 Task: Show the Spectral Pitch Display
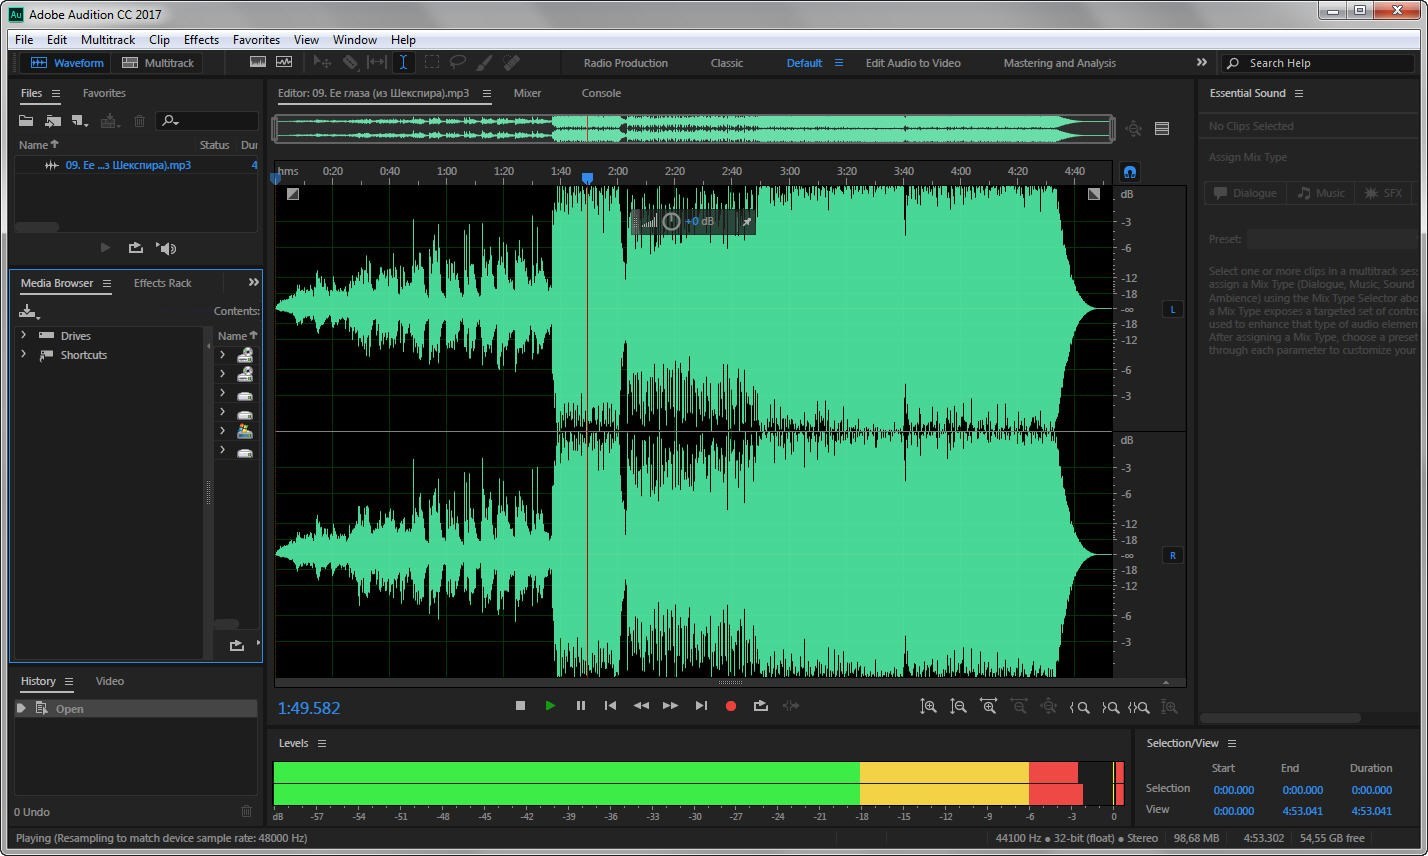coord(285,62)
